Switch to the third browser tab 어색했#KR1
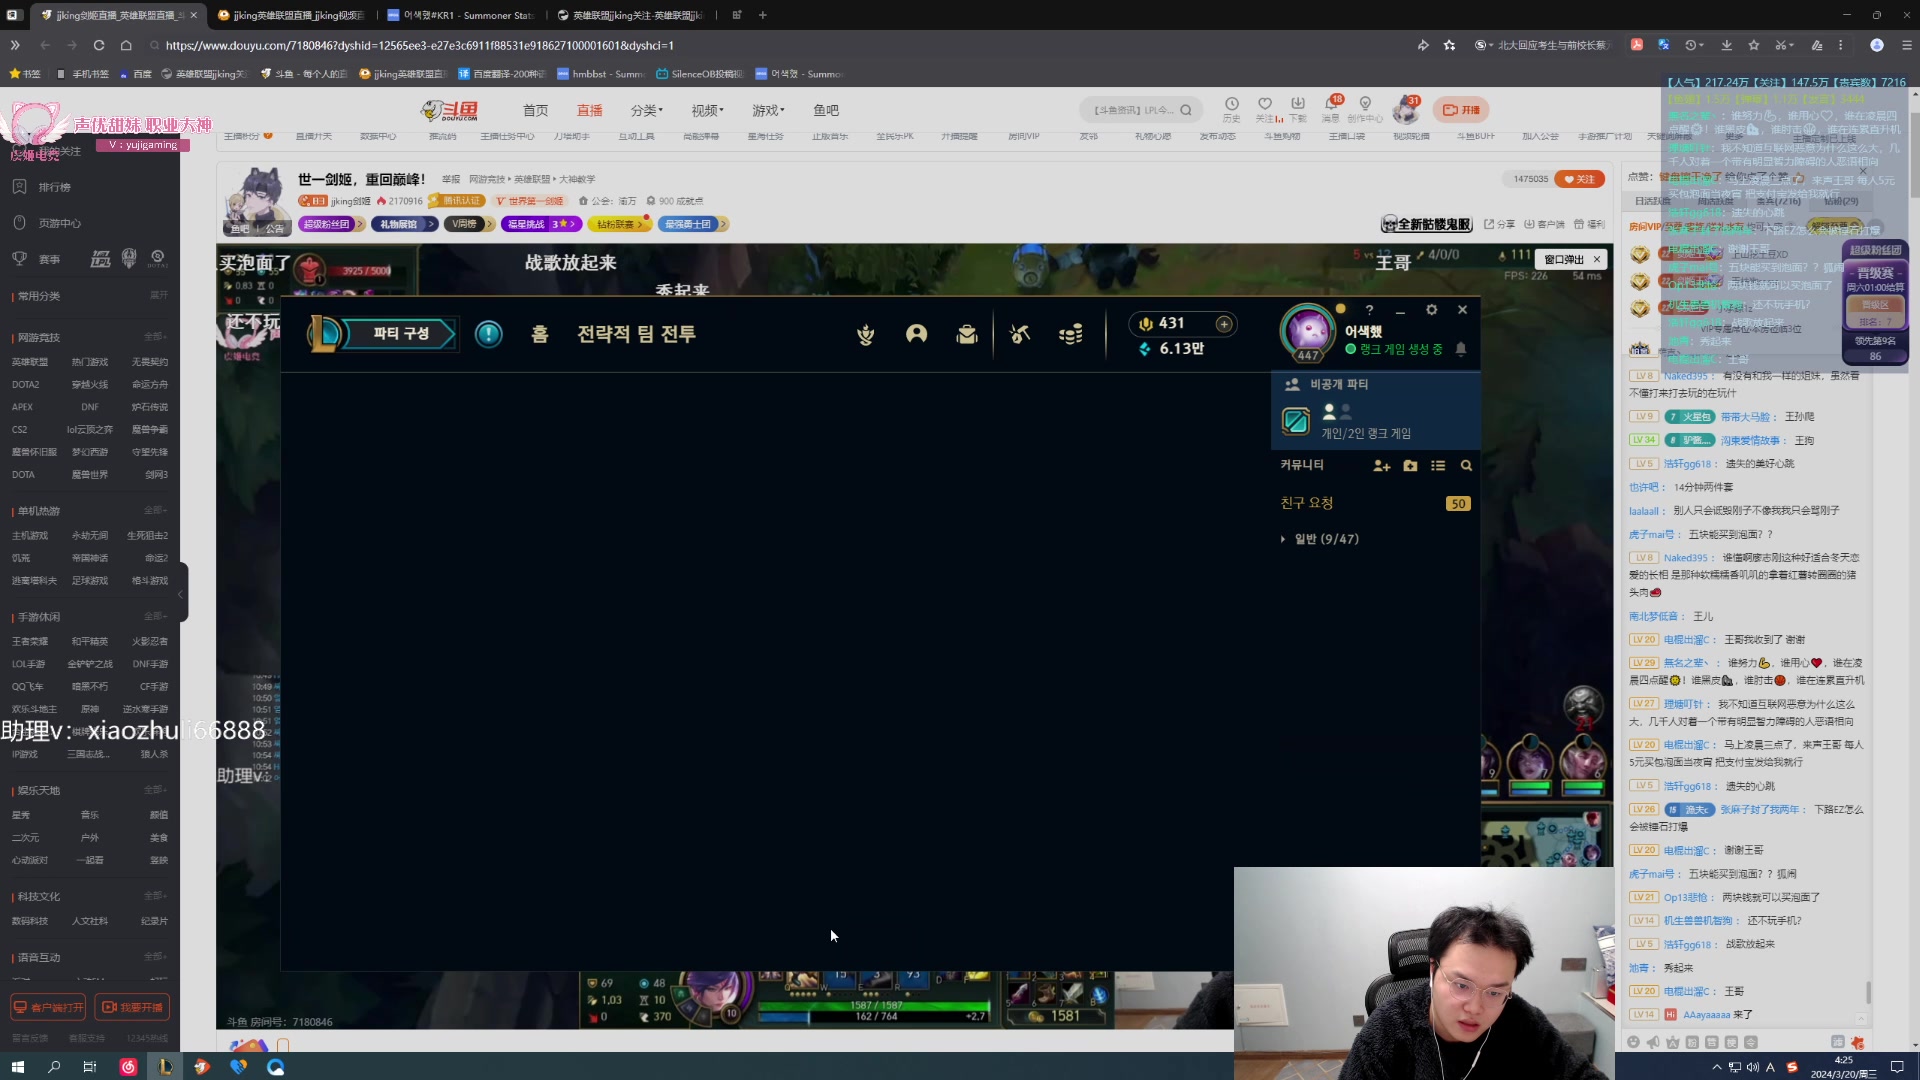 click(462, 15)
